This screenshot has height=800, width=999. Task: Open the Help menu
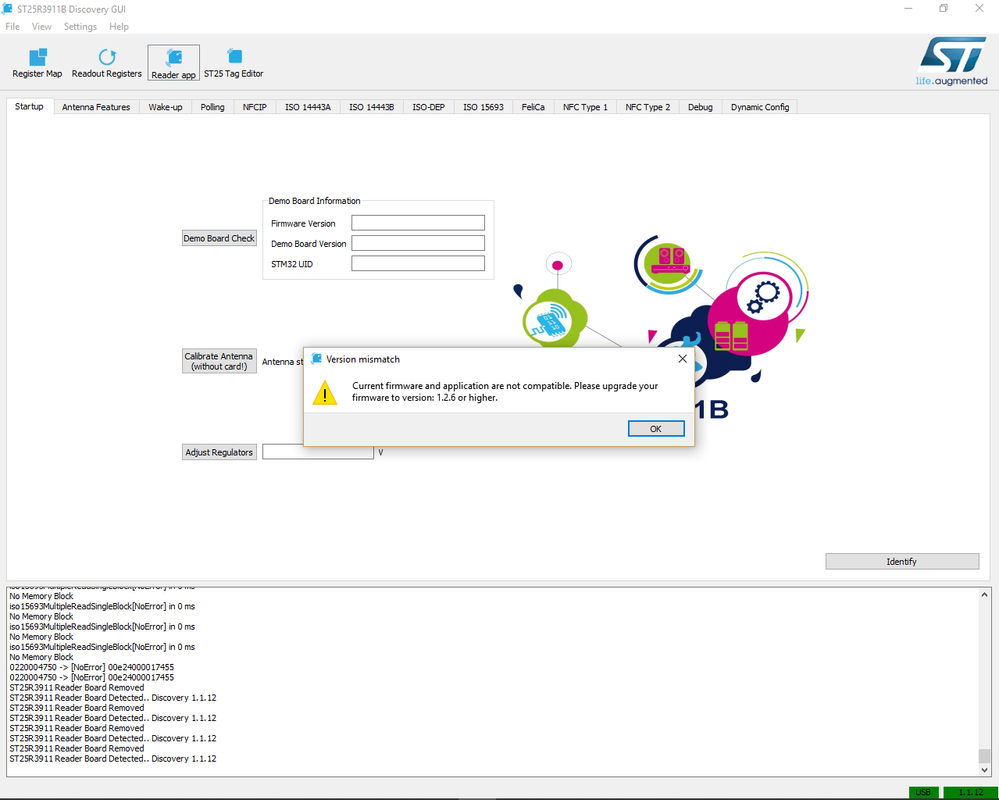point(119,26)
